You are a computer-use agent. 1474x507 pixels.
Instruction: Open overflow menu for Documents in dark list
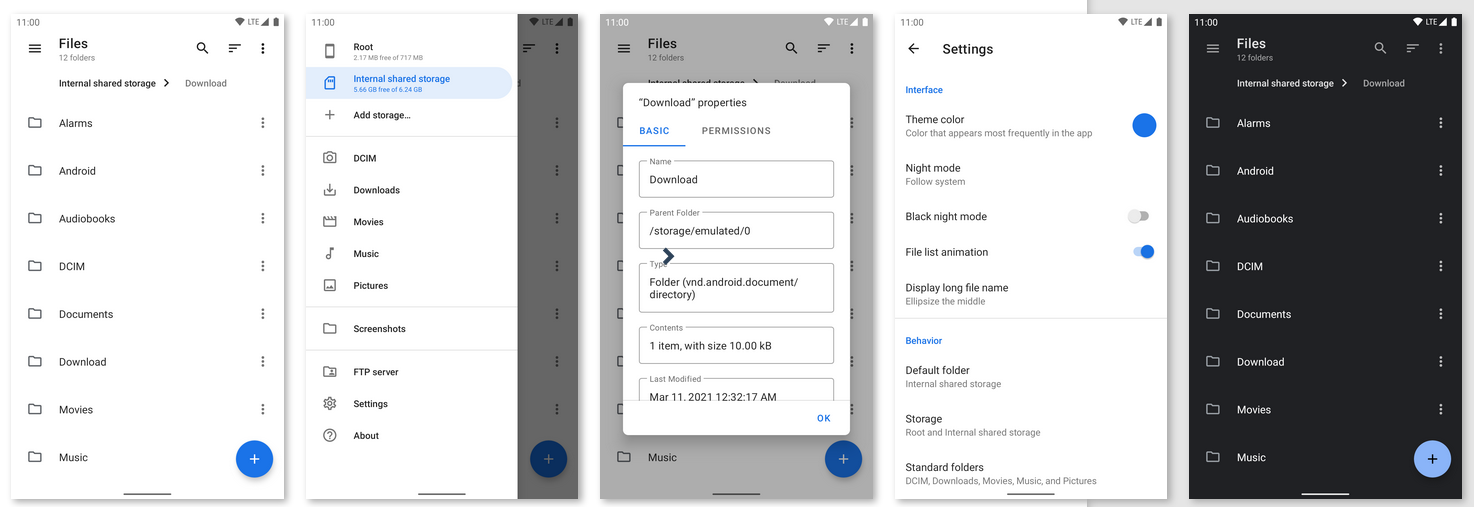pos(1441,314)
